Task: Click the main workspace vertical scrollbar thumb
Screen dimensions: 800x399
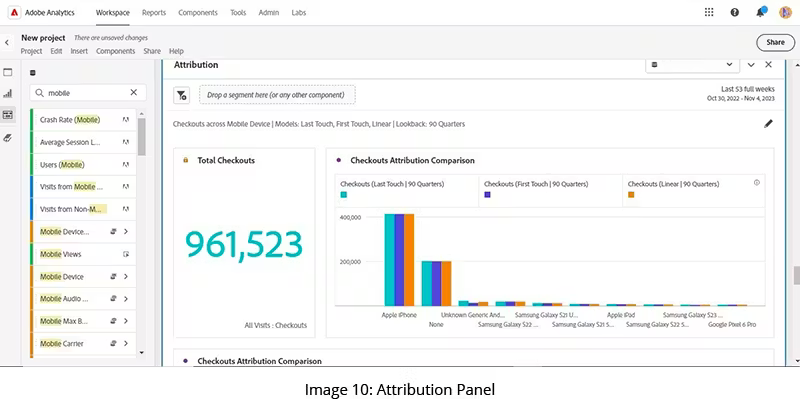Action: click(796, 276)
